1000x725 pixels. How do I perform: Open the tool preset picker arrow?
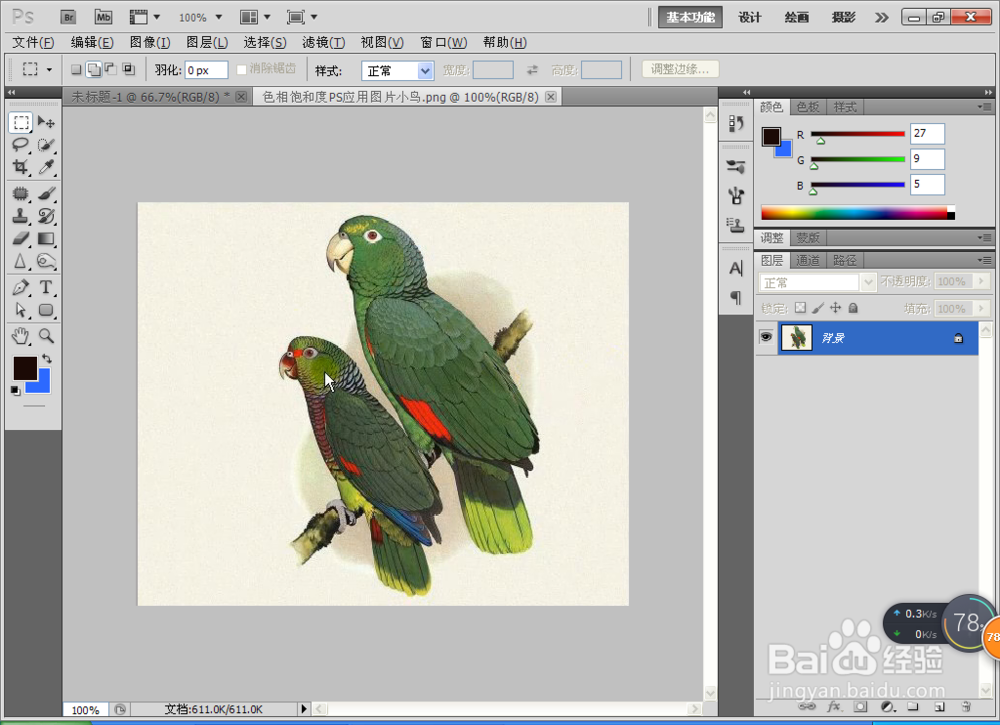49,70
